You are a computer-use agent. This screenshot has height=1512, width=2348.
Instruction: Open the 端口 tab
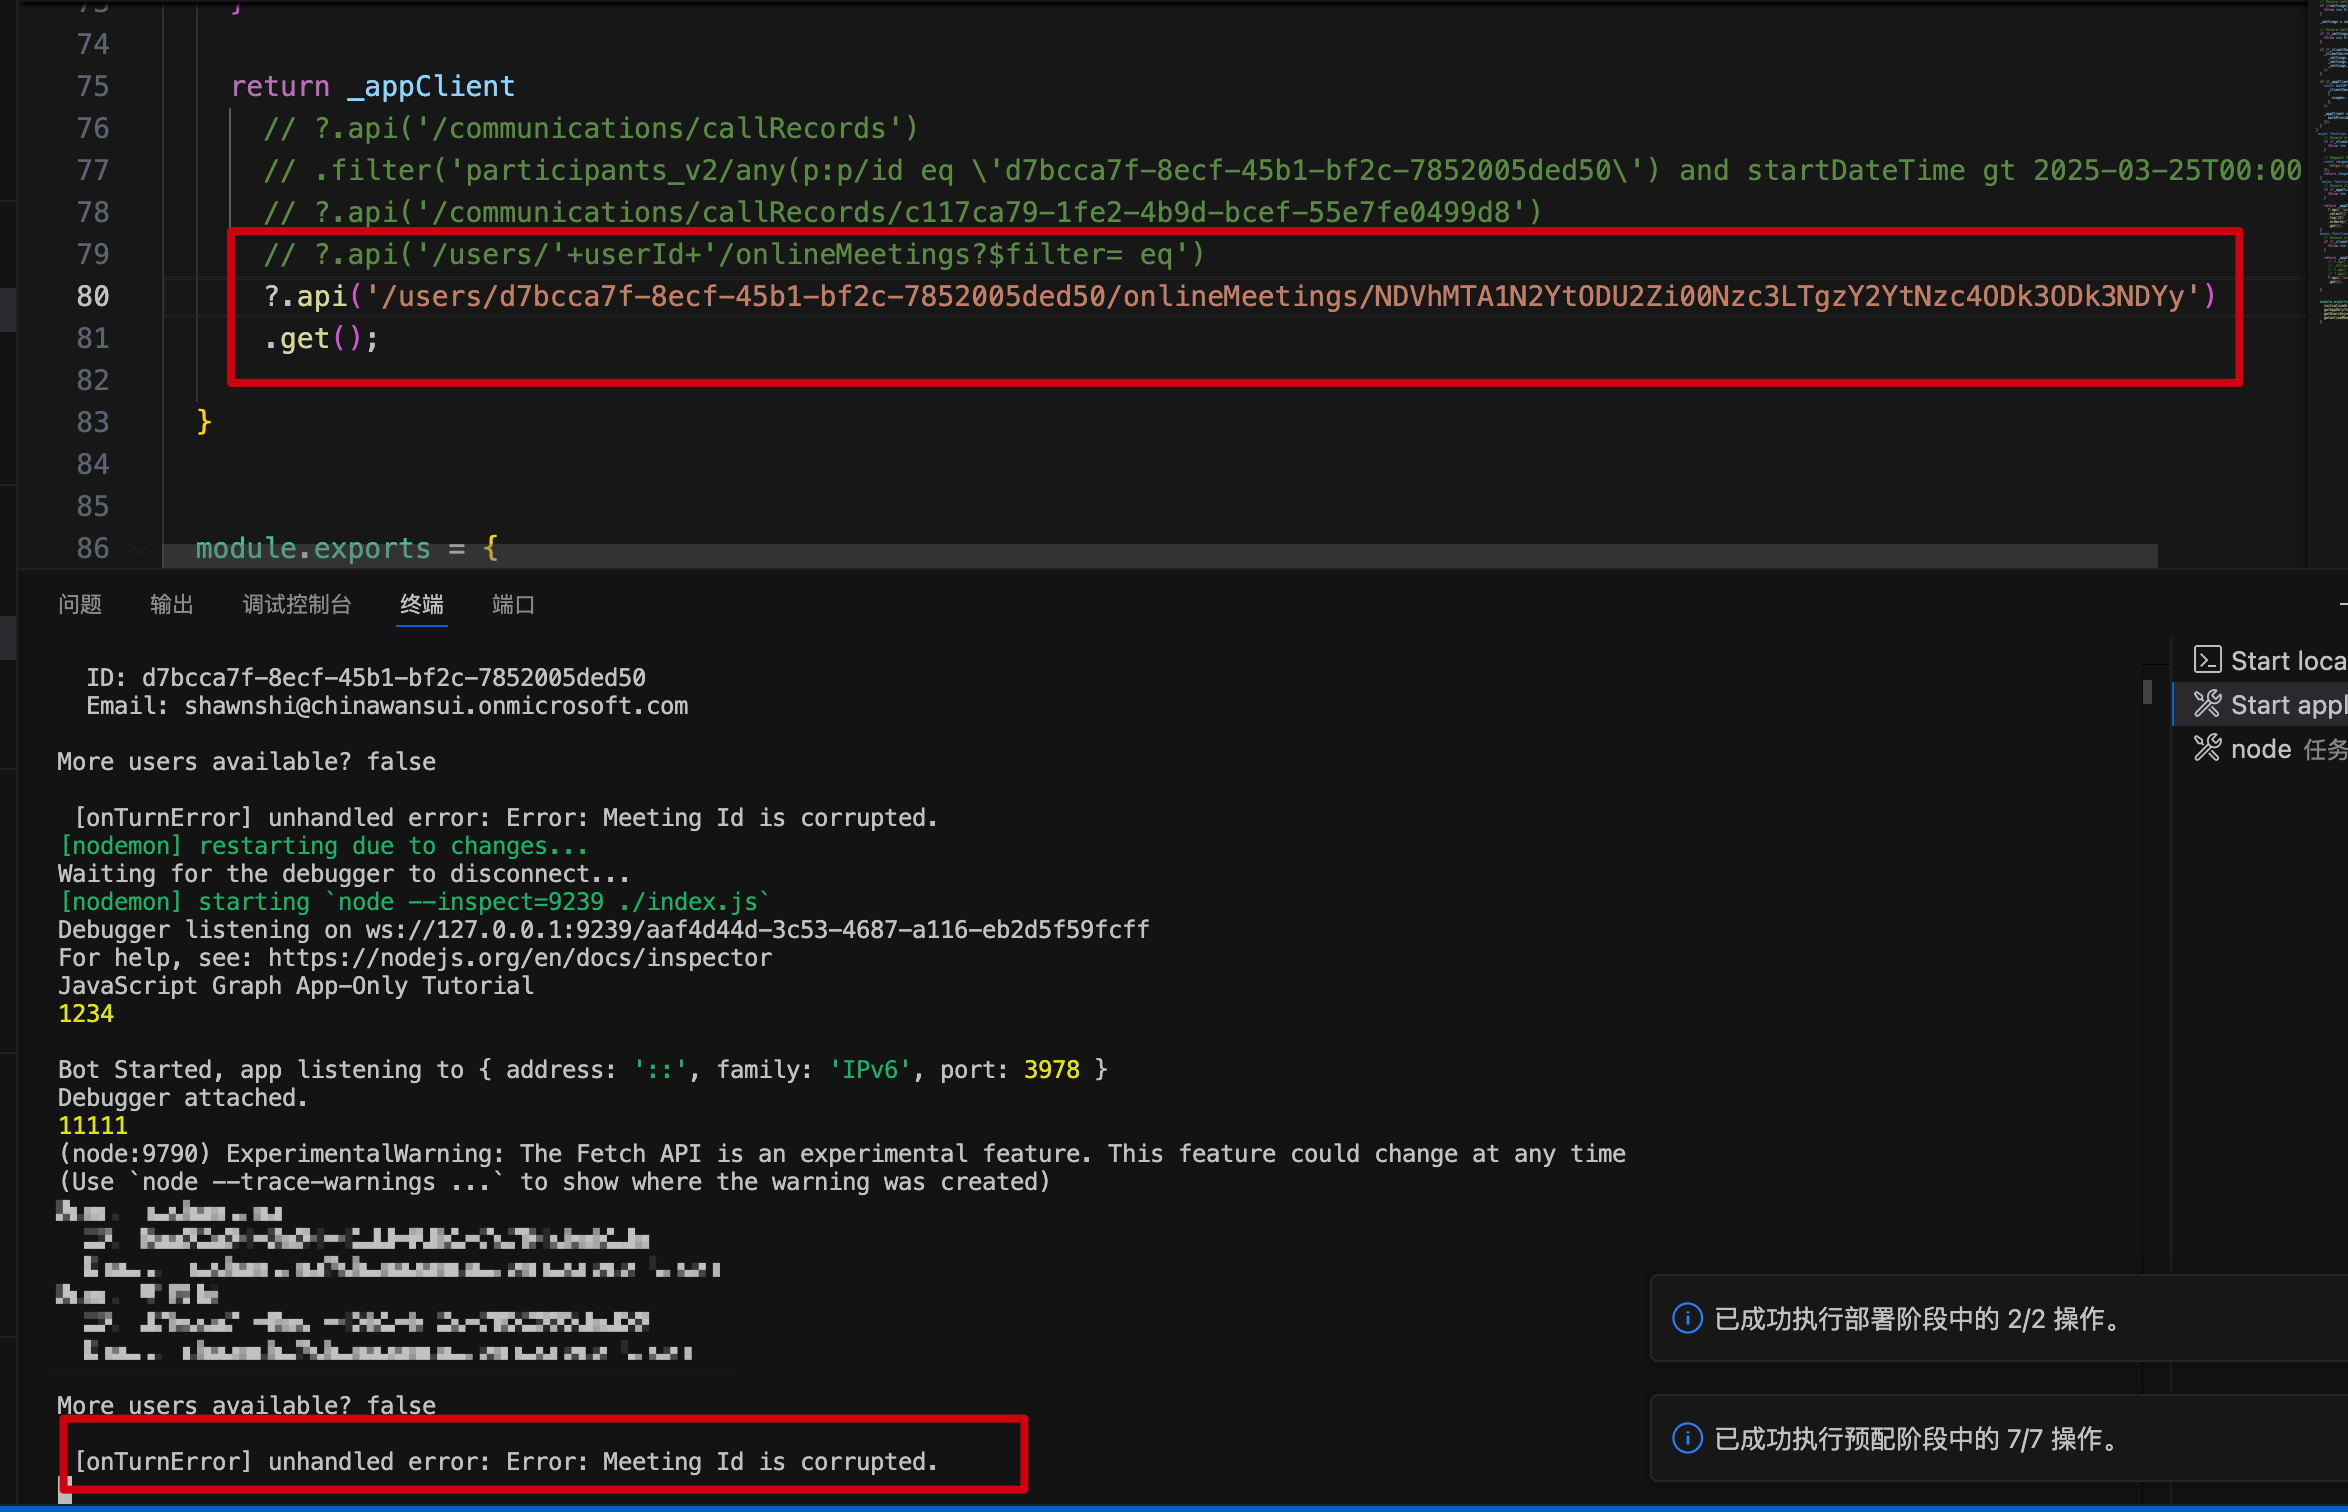(513, 604)
